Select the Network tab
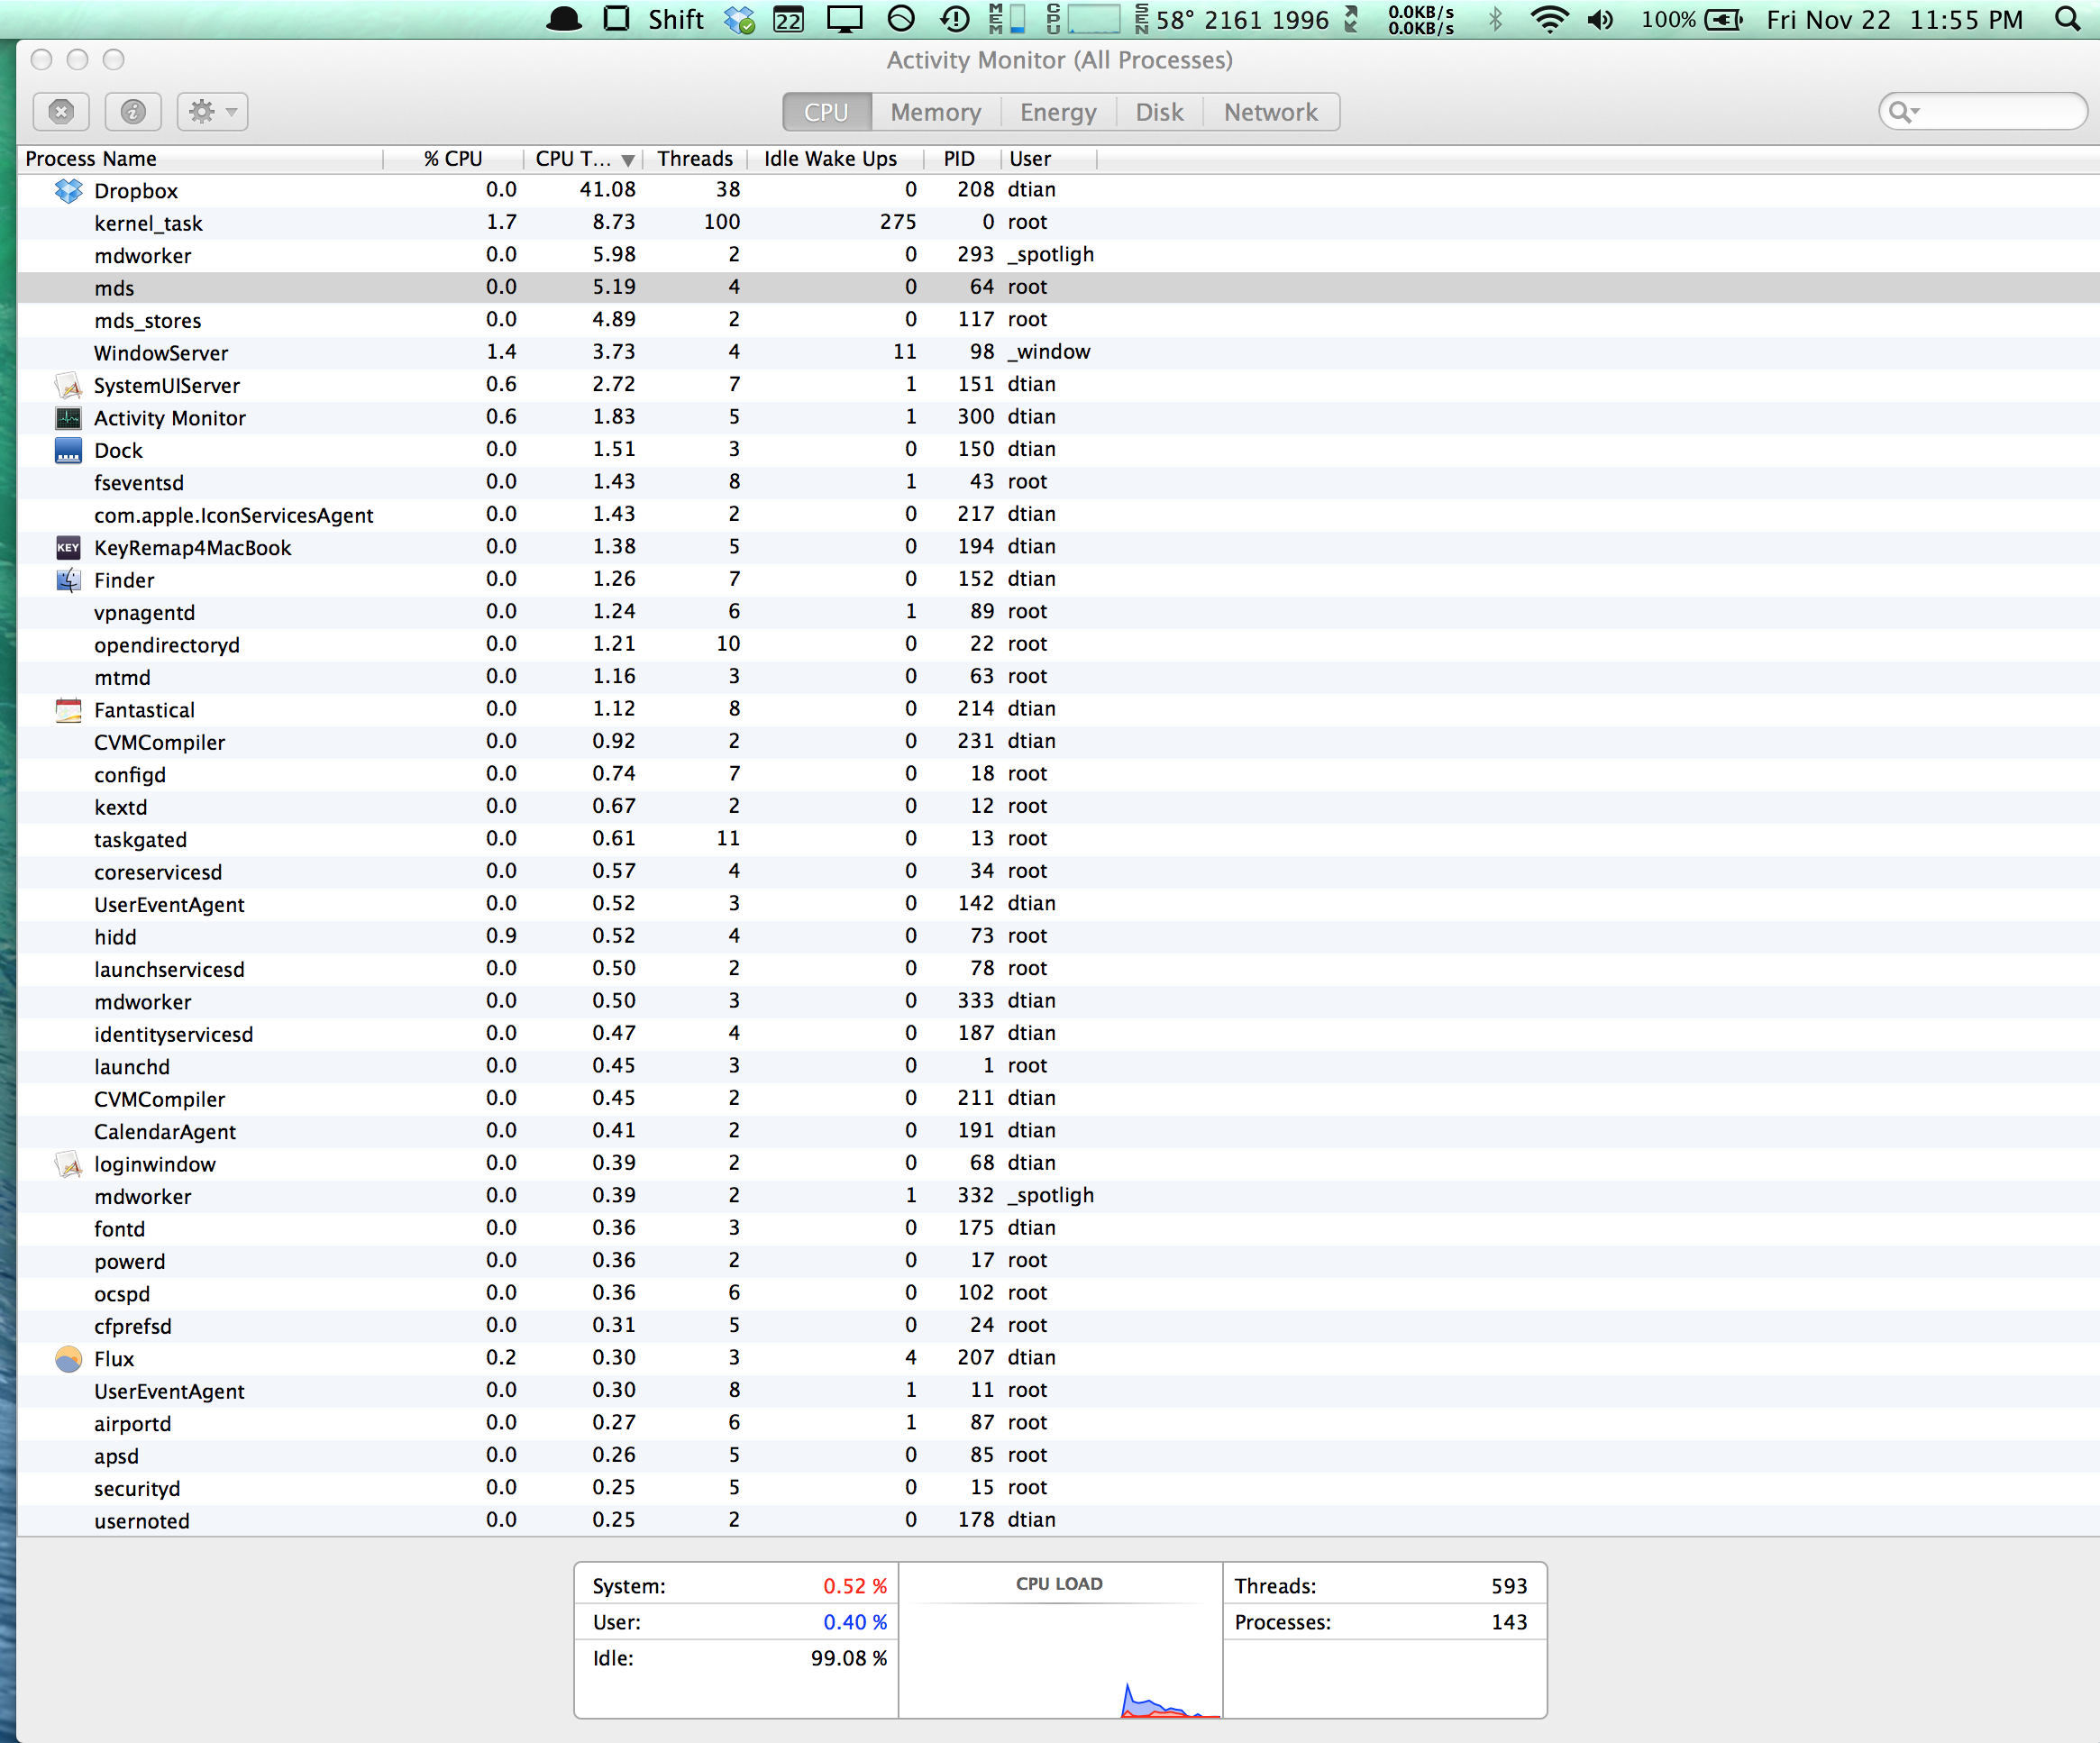Viewport: 2100px width, 1743px height. (x=1270, y=112)
